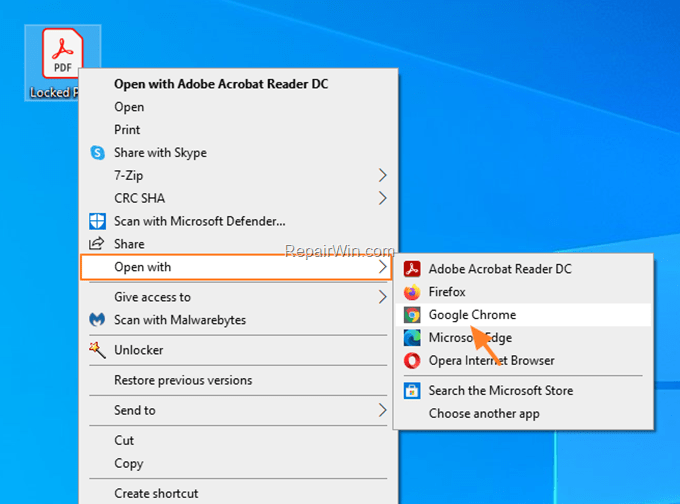
Task: Select the Unlocker menu entry
Action: tap(238, 350)
